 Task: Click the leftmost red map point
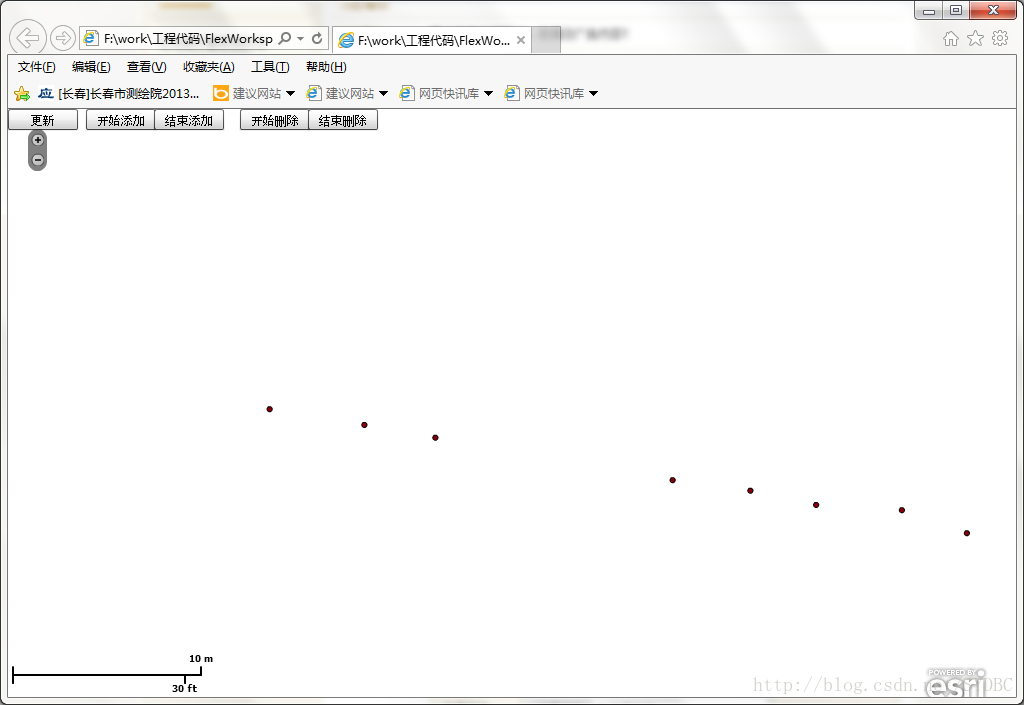point(270,409)
